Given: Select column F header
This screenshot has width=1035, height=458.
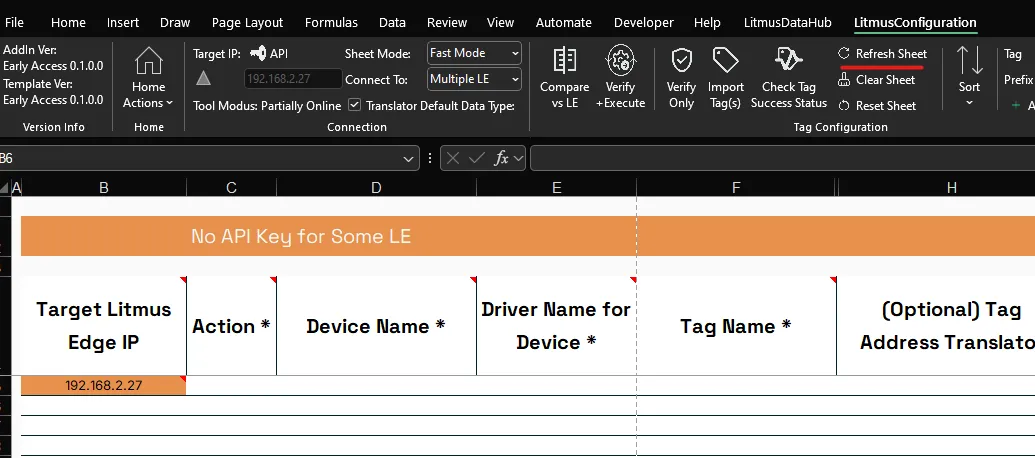Looking at the screenshot, I should tap(736, 188).
